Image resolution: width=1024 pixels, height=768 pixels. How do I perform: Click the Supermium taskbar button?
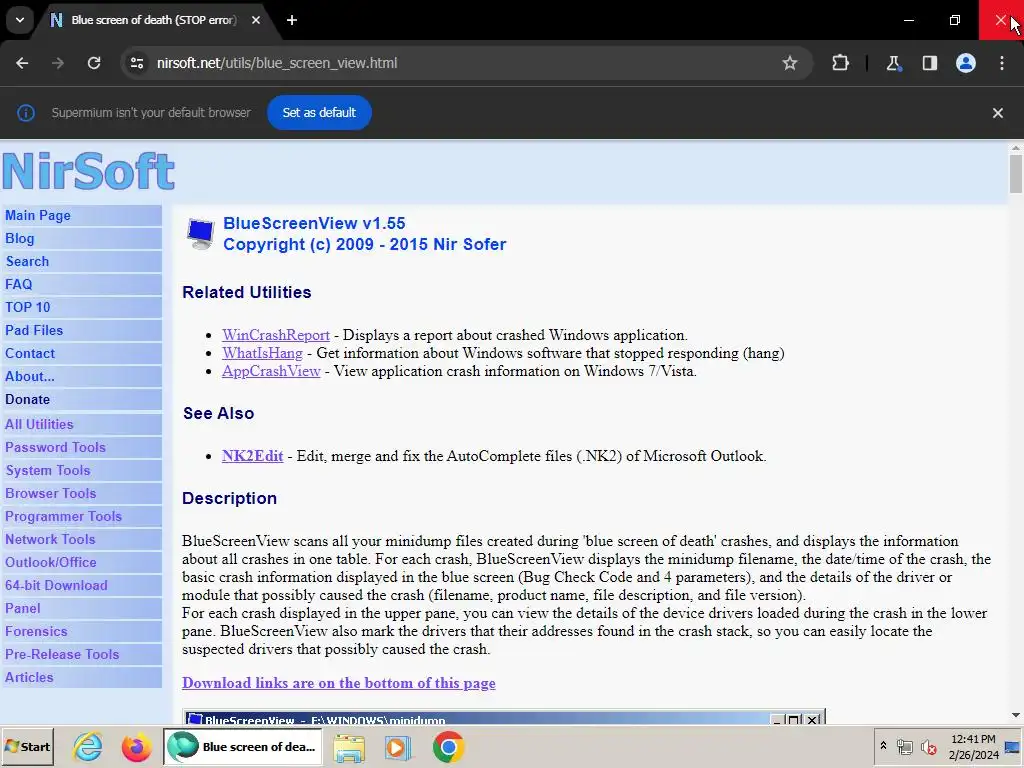coord(242,746)
